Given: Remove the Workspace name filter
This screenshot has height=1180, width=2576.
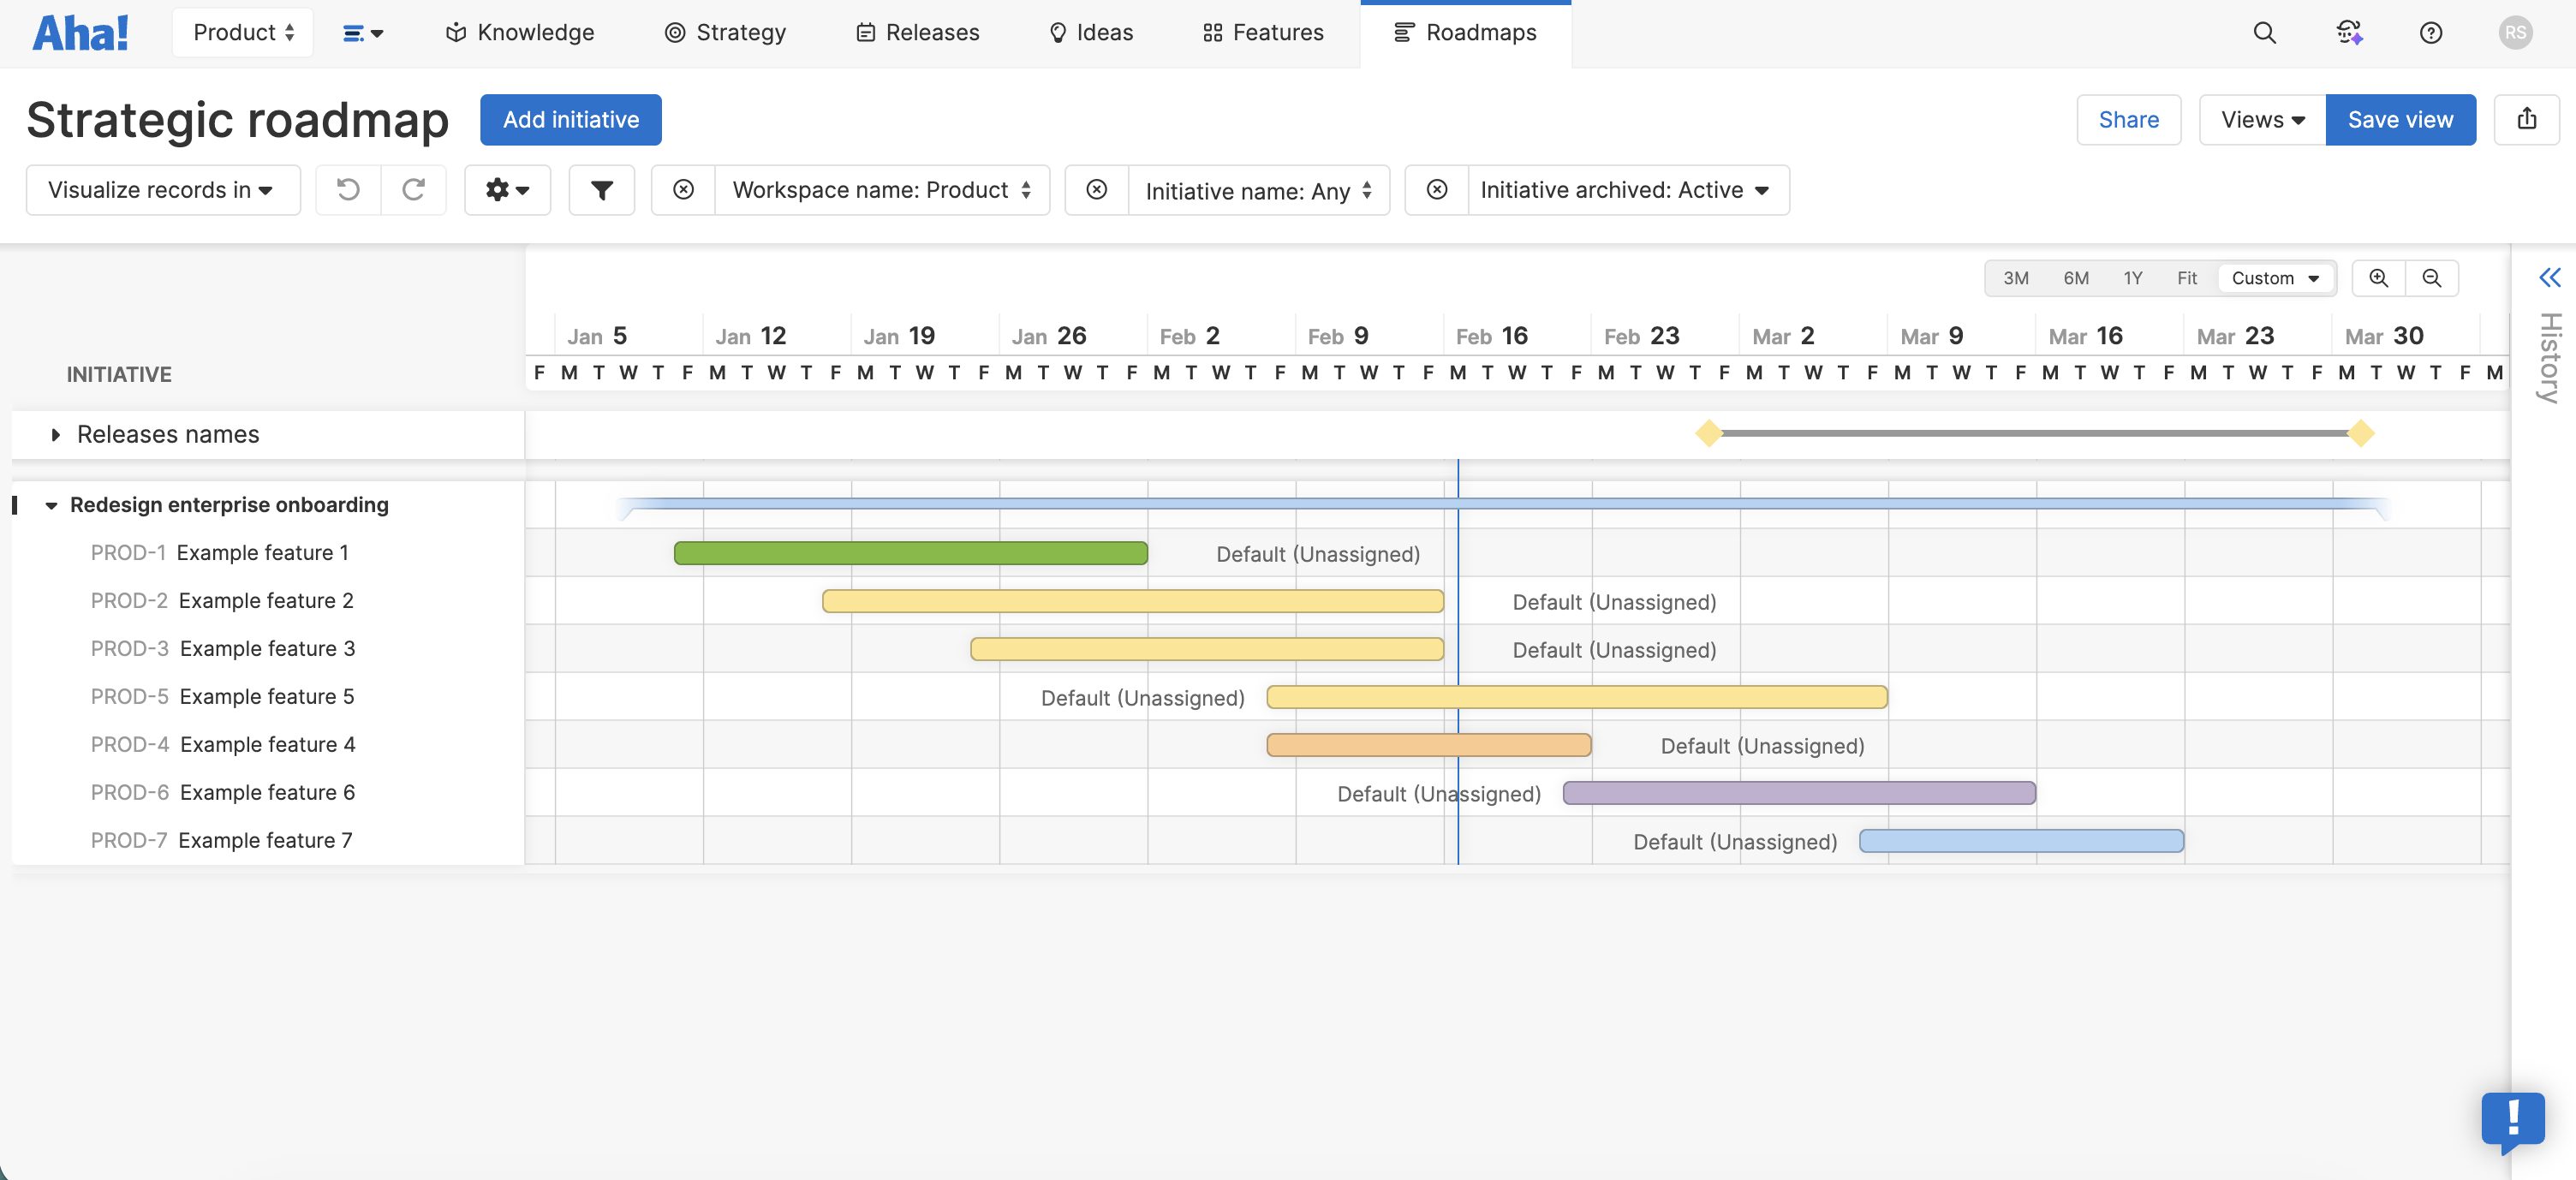Looking at the screenshot, I should 683,190.
